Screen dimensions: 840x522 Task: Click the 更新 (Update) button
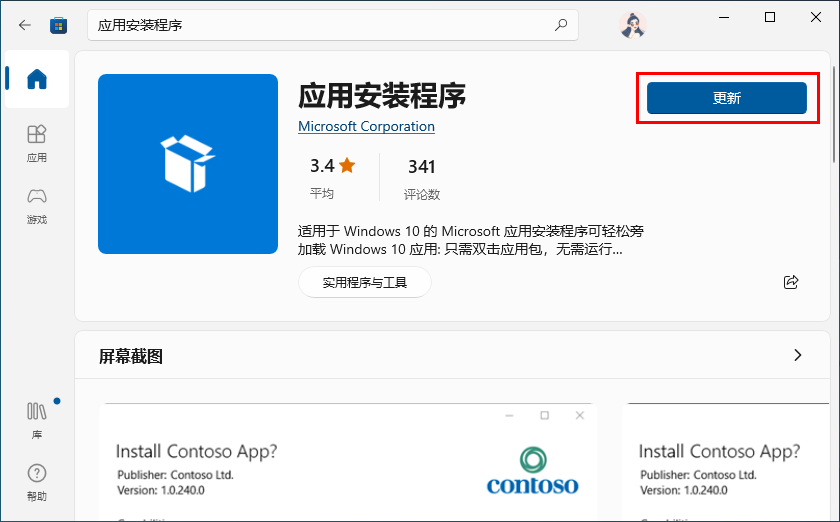726,98
